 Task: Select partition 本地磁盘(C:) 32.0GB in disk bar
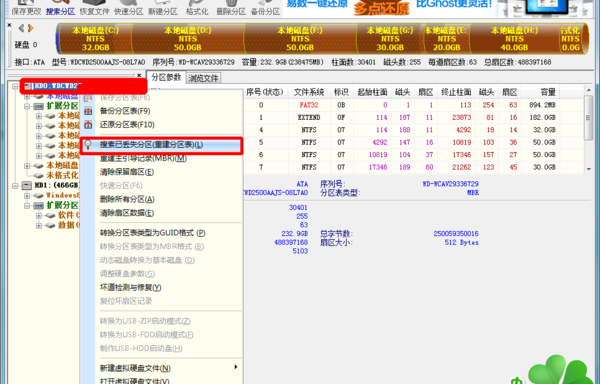(95, 39)
